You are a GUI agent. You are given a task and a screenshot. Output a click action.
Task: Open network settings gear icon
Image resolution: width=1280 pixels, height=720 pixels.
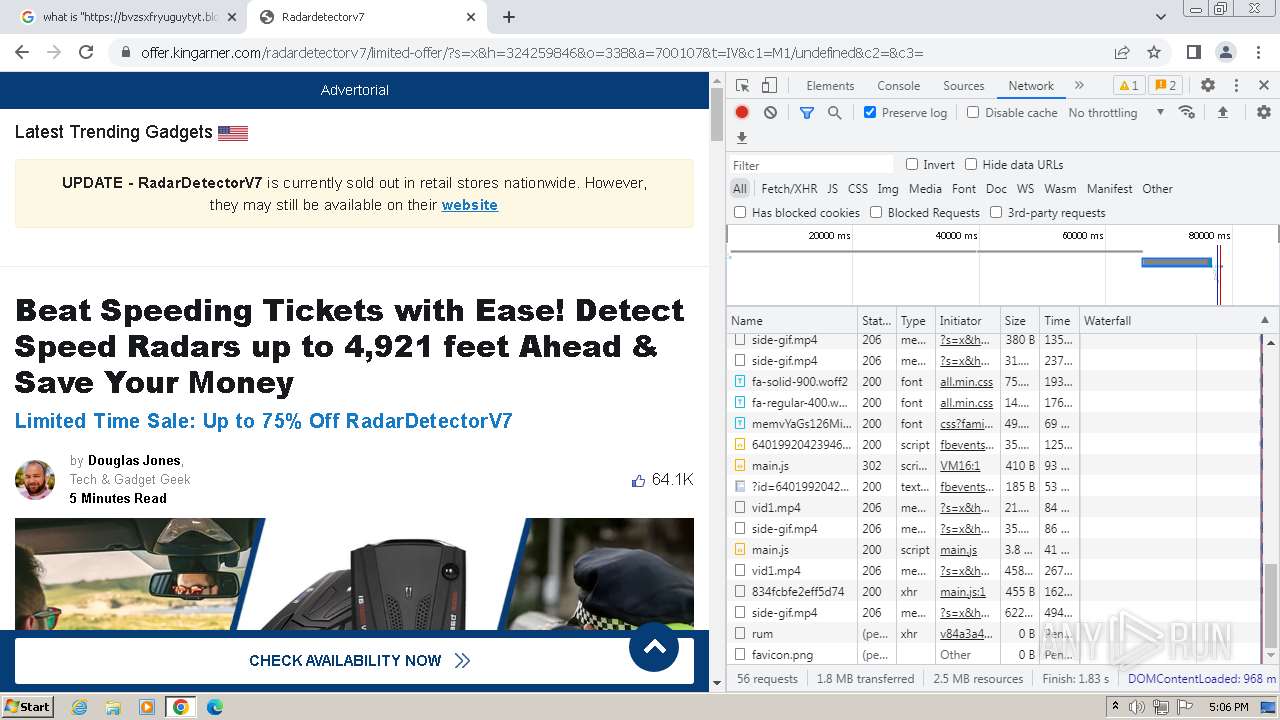1264,113
